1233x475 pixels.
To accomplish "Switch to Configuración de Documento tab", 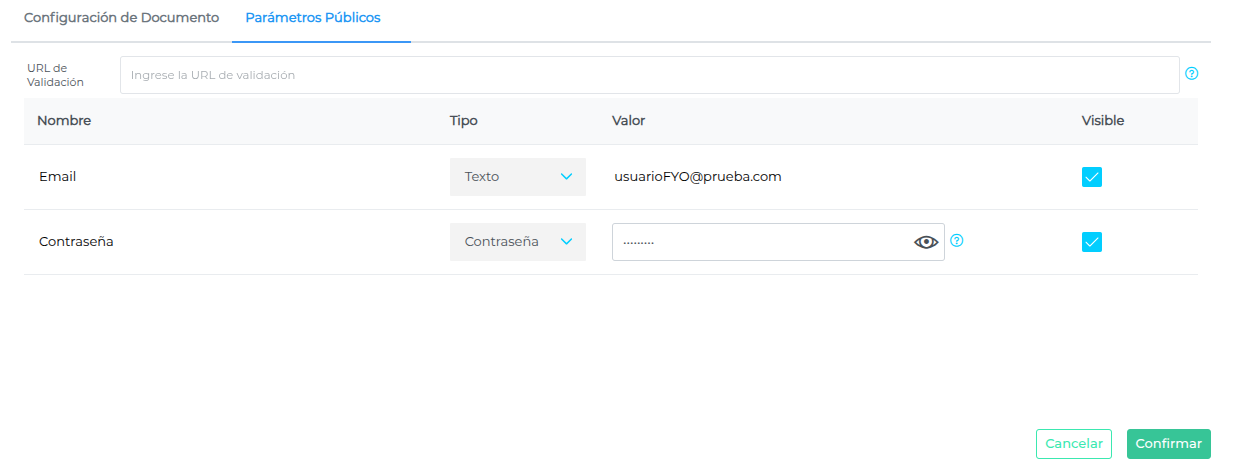I will tap(121, 18).
